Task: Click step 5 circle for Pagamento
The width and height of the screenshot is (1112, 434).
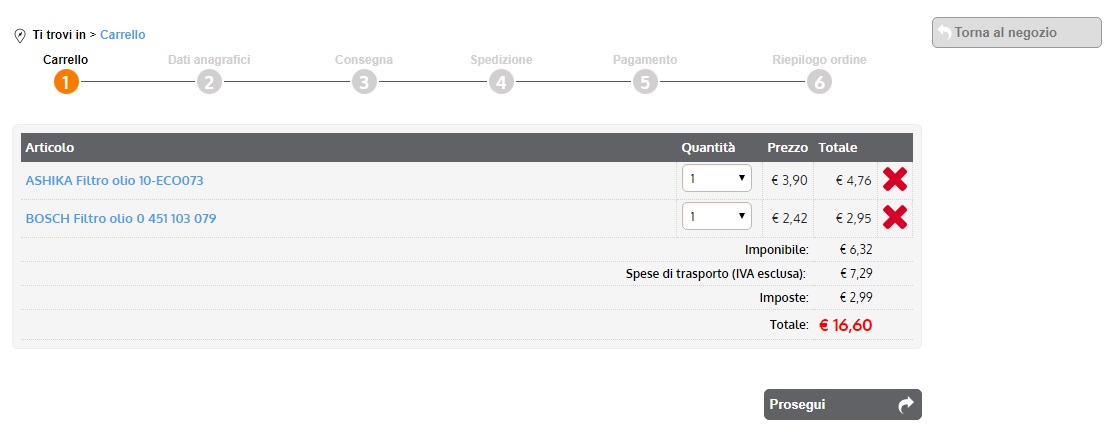Action: point(645,82)
